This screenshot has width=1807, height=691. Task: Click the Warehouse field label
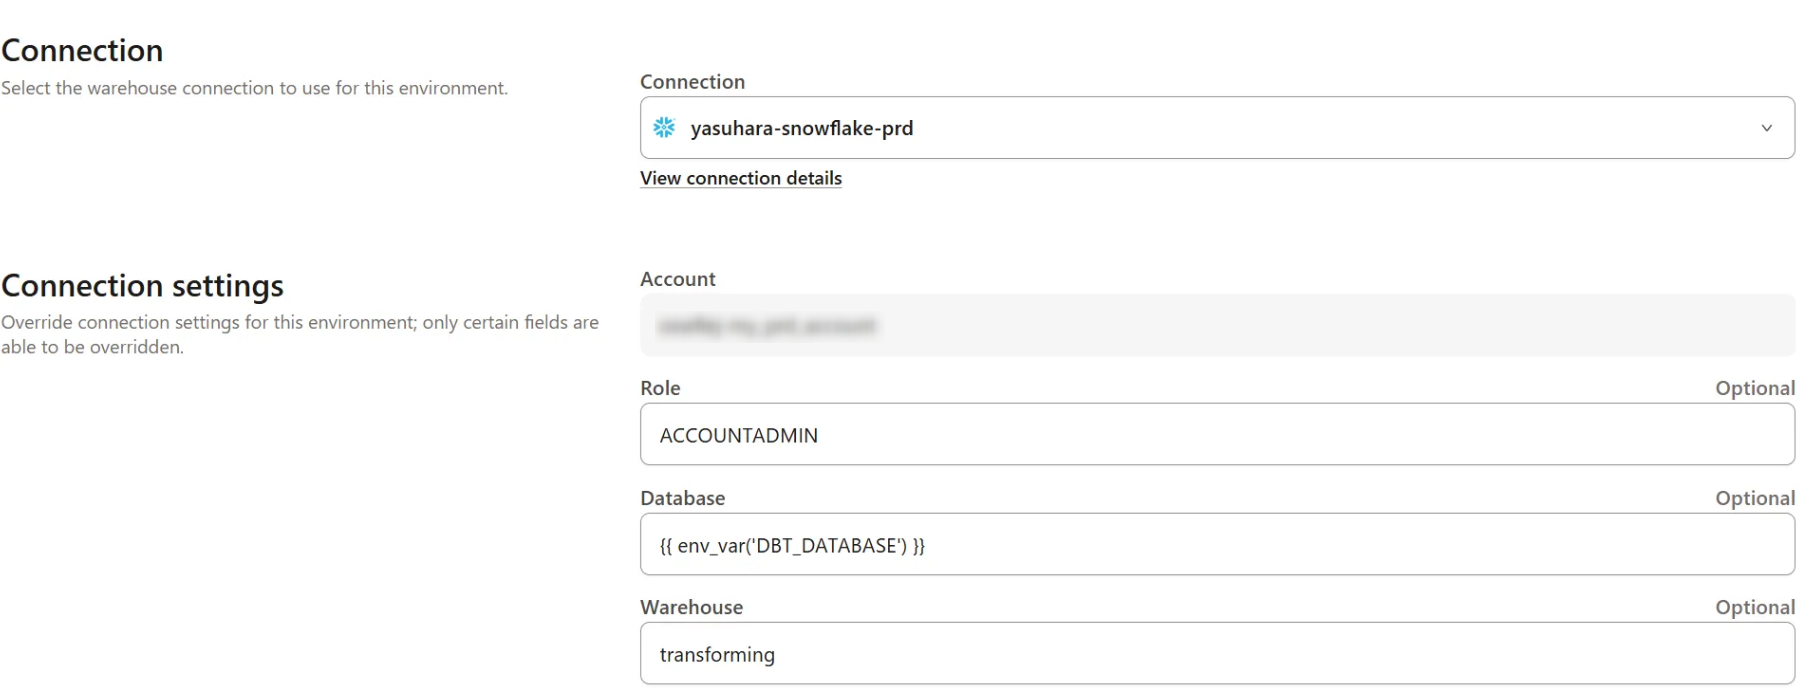(692, 607)
